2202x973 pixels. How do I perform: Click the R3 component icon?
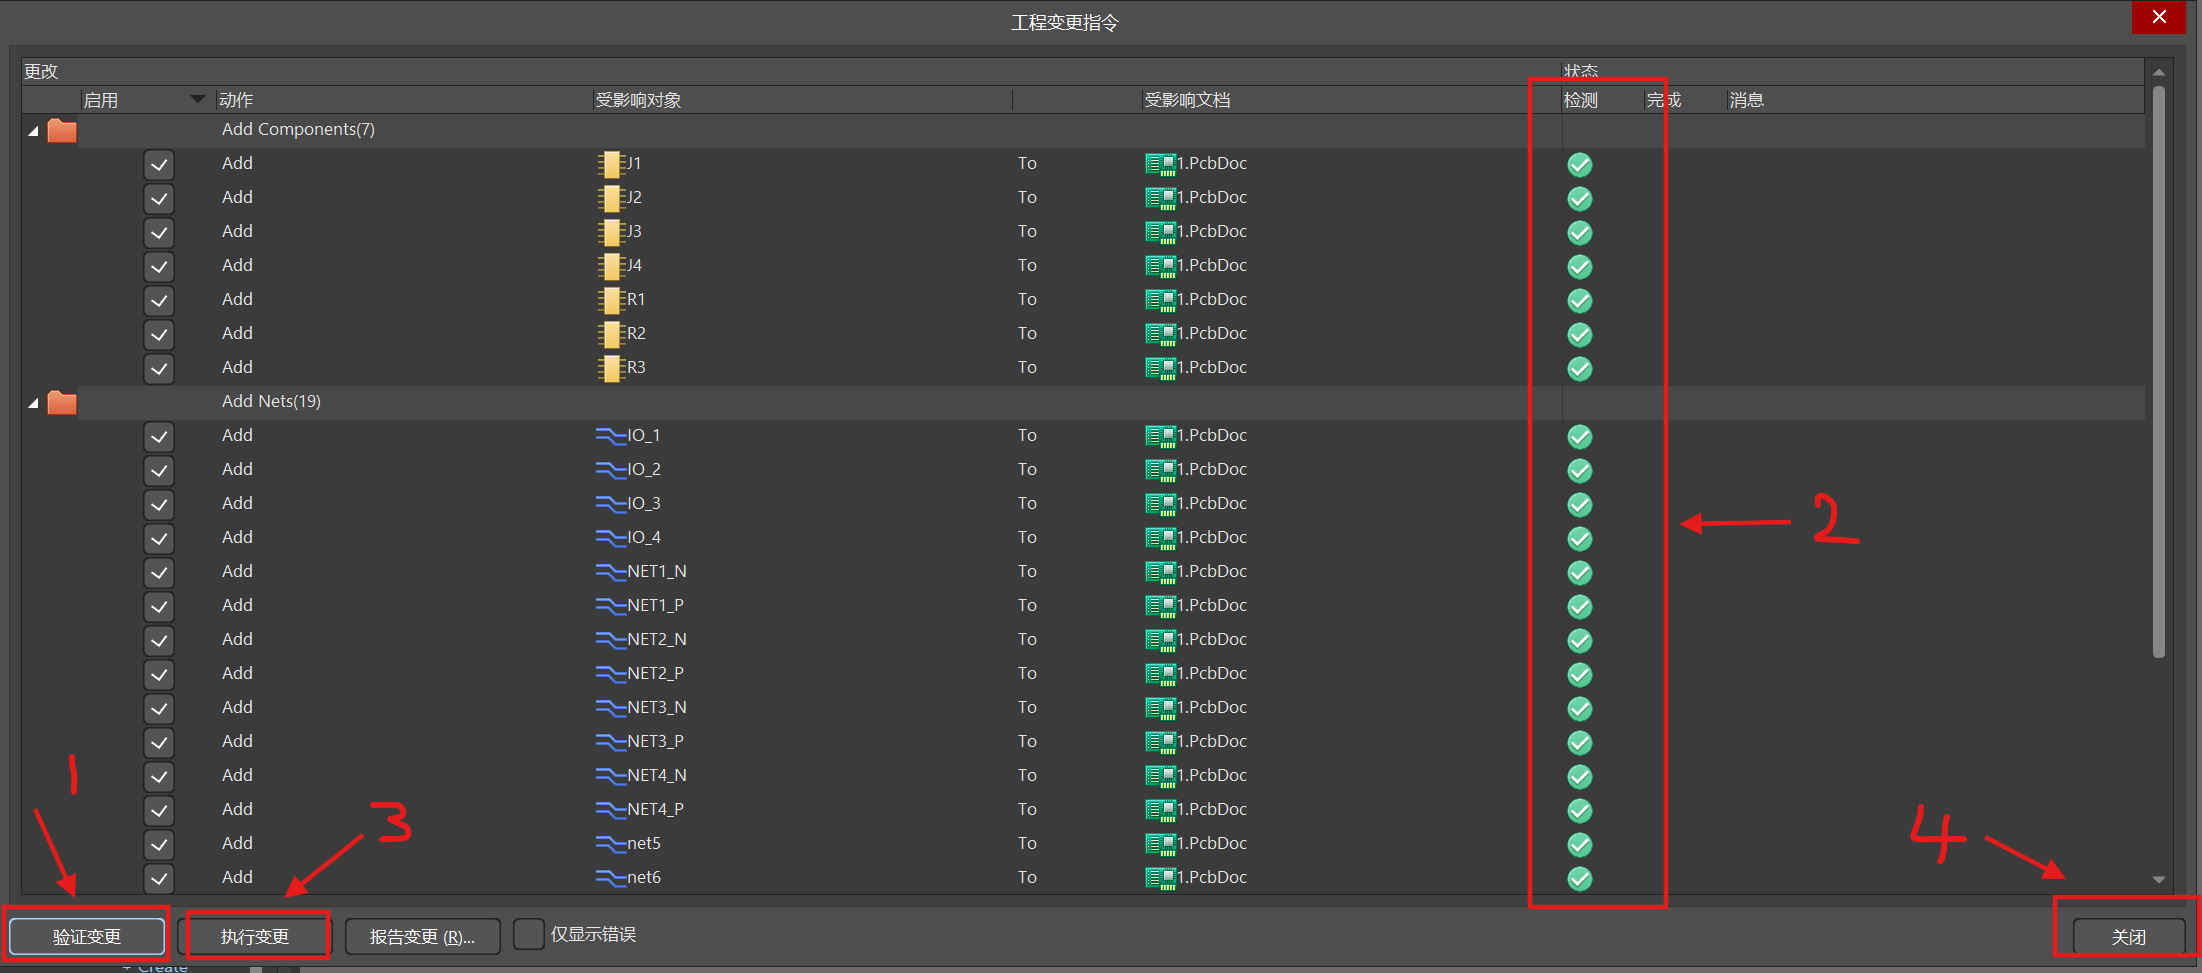(610, 368)
